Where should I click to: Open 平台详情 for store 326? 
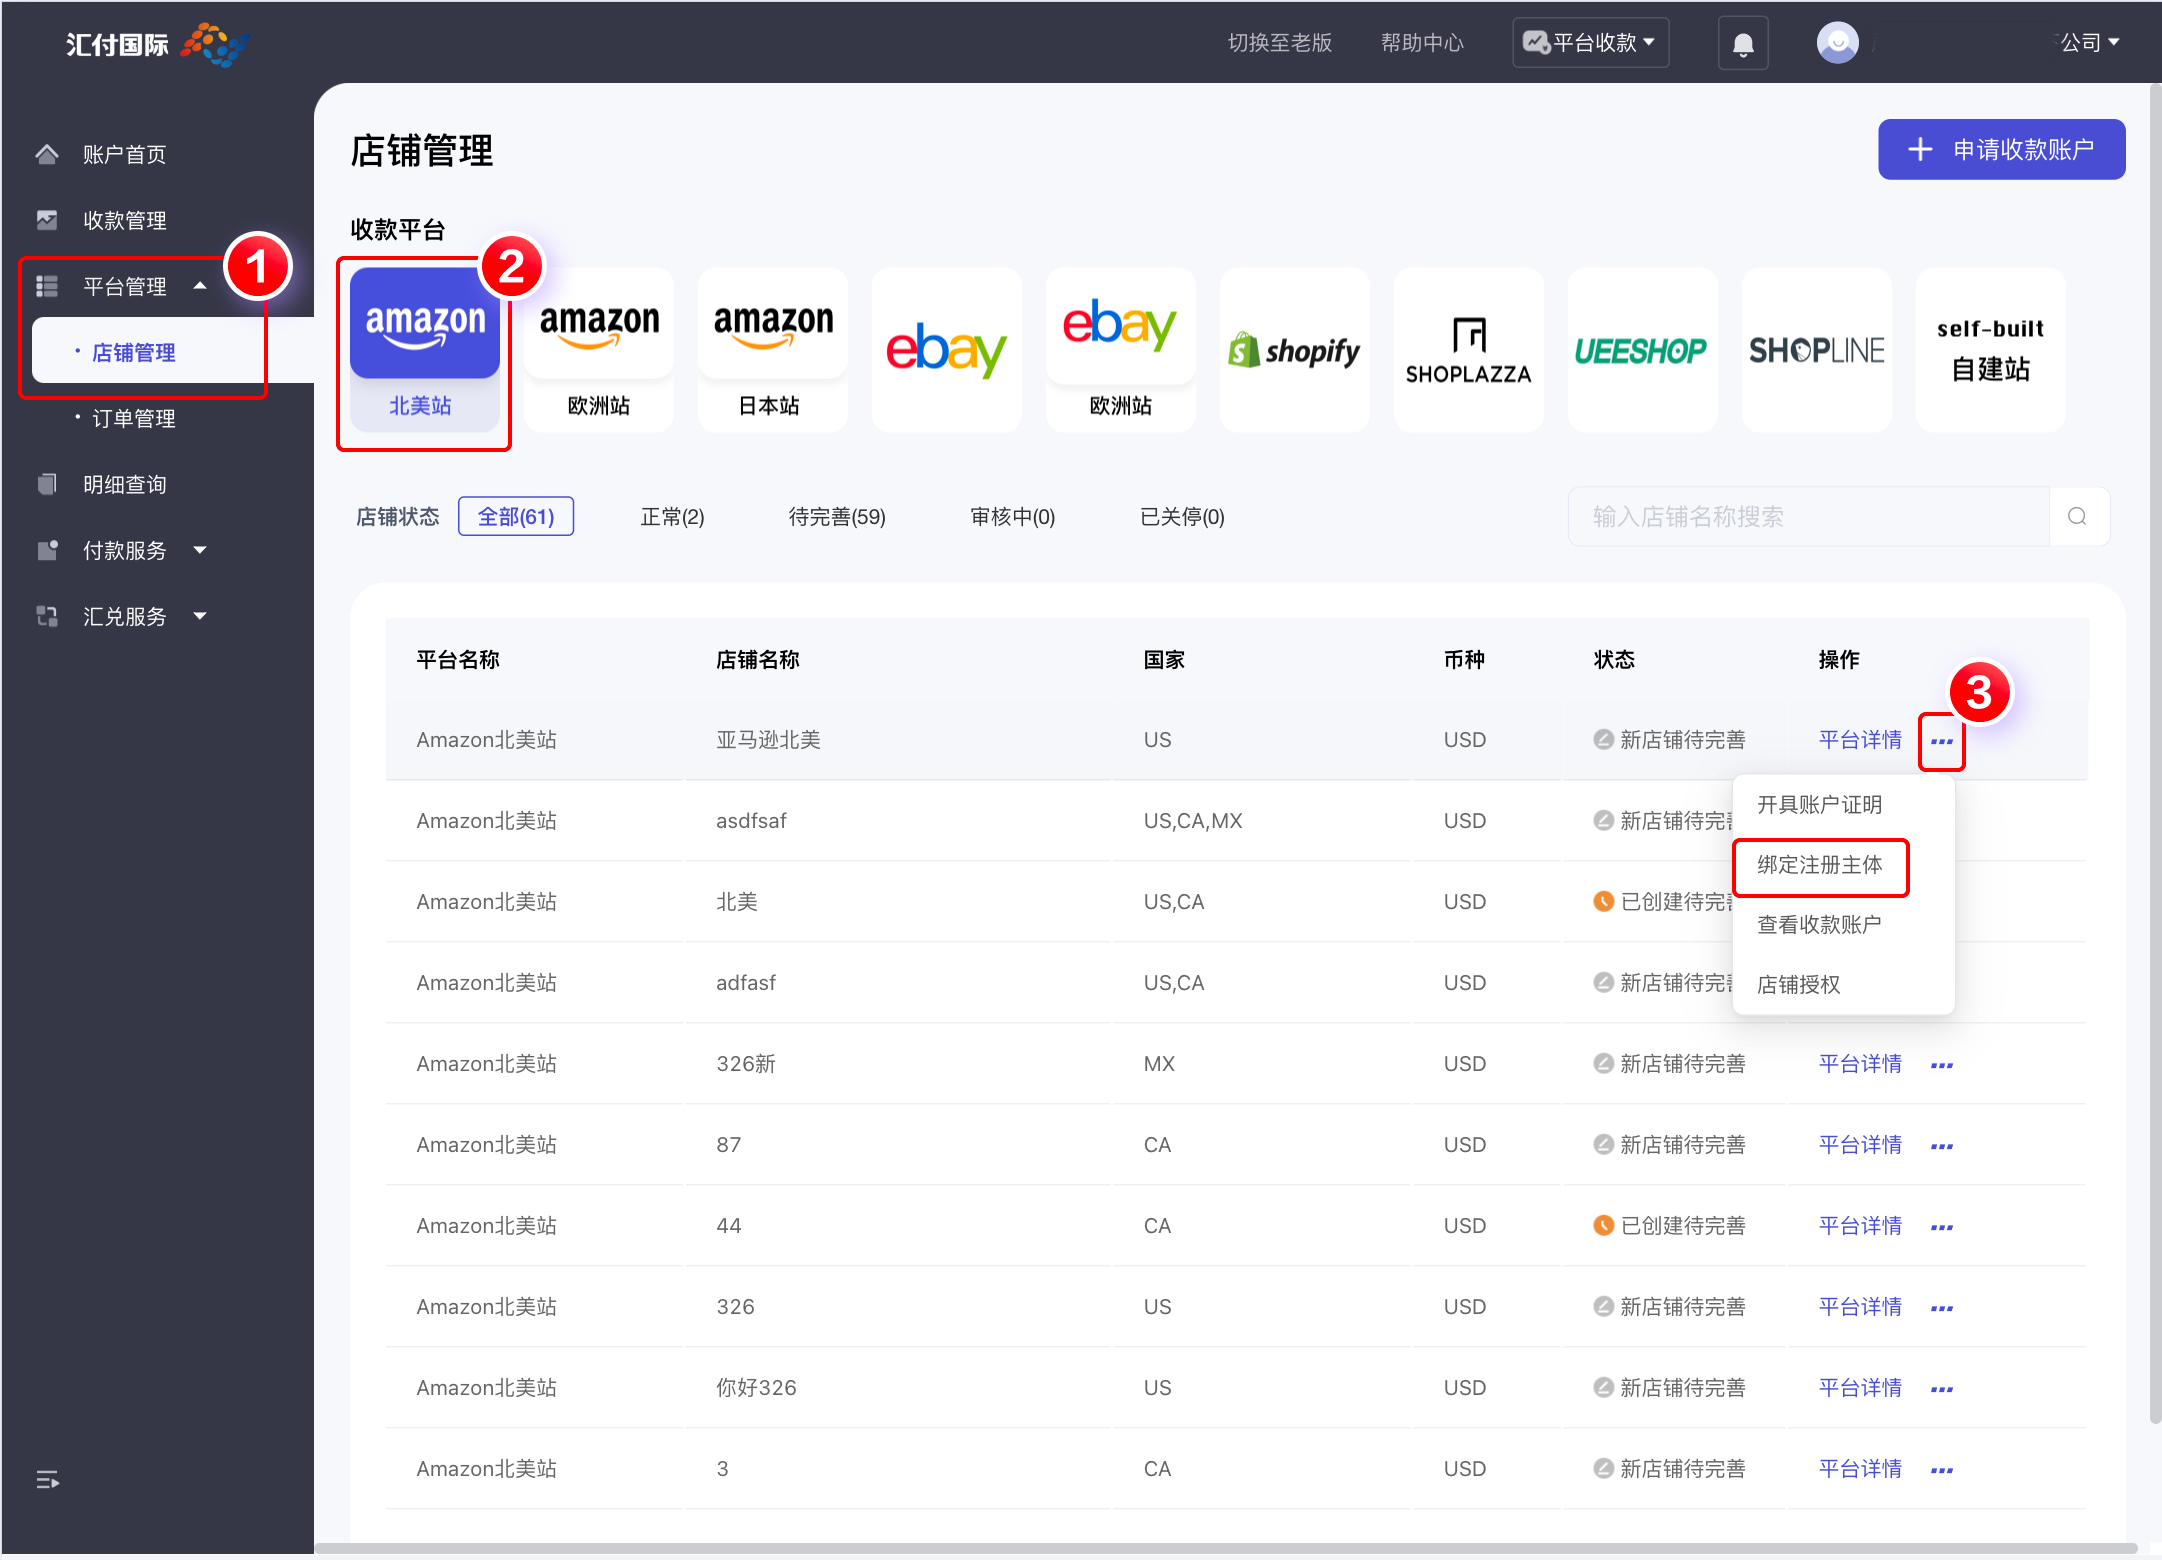1860,1307
